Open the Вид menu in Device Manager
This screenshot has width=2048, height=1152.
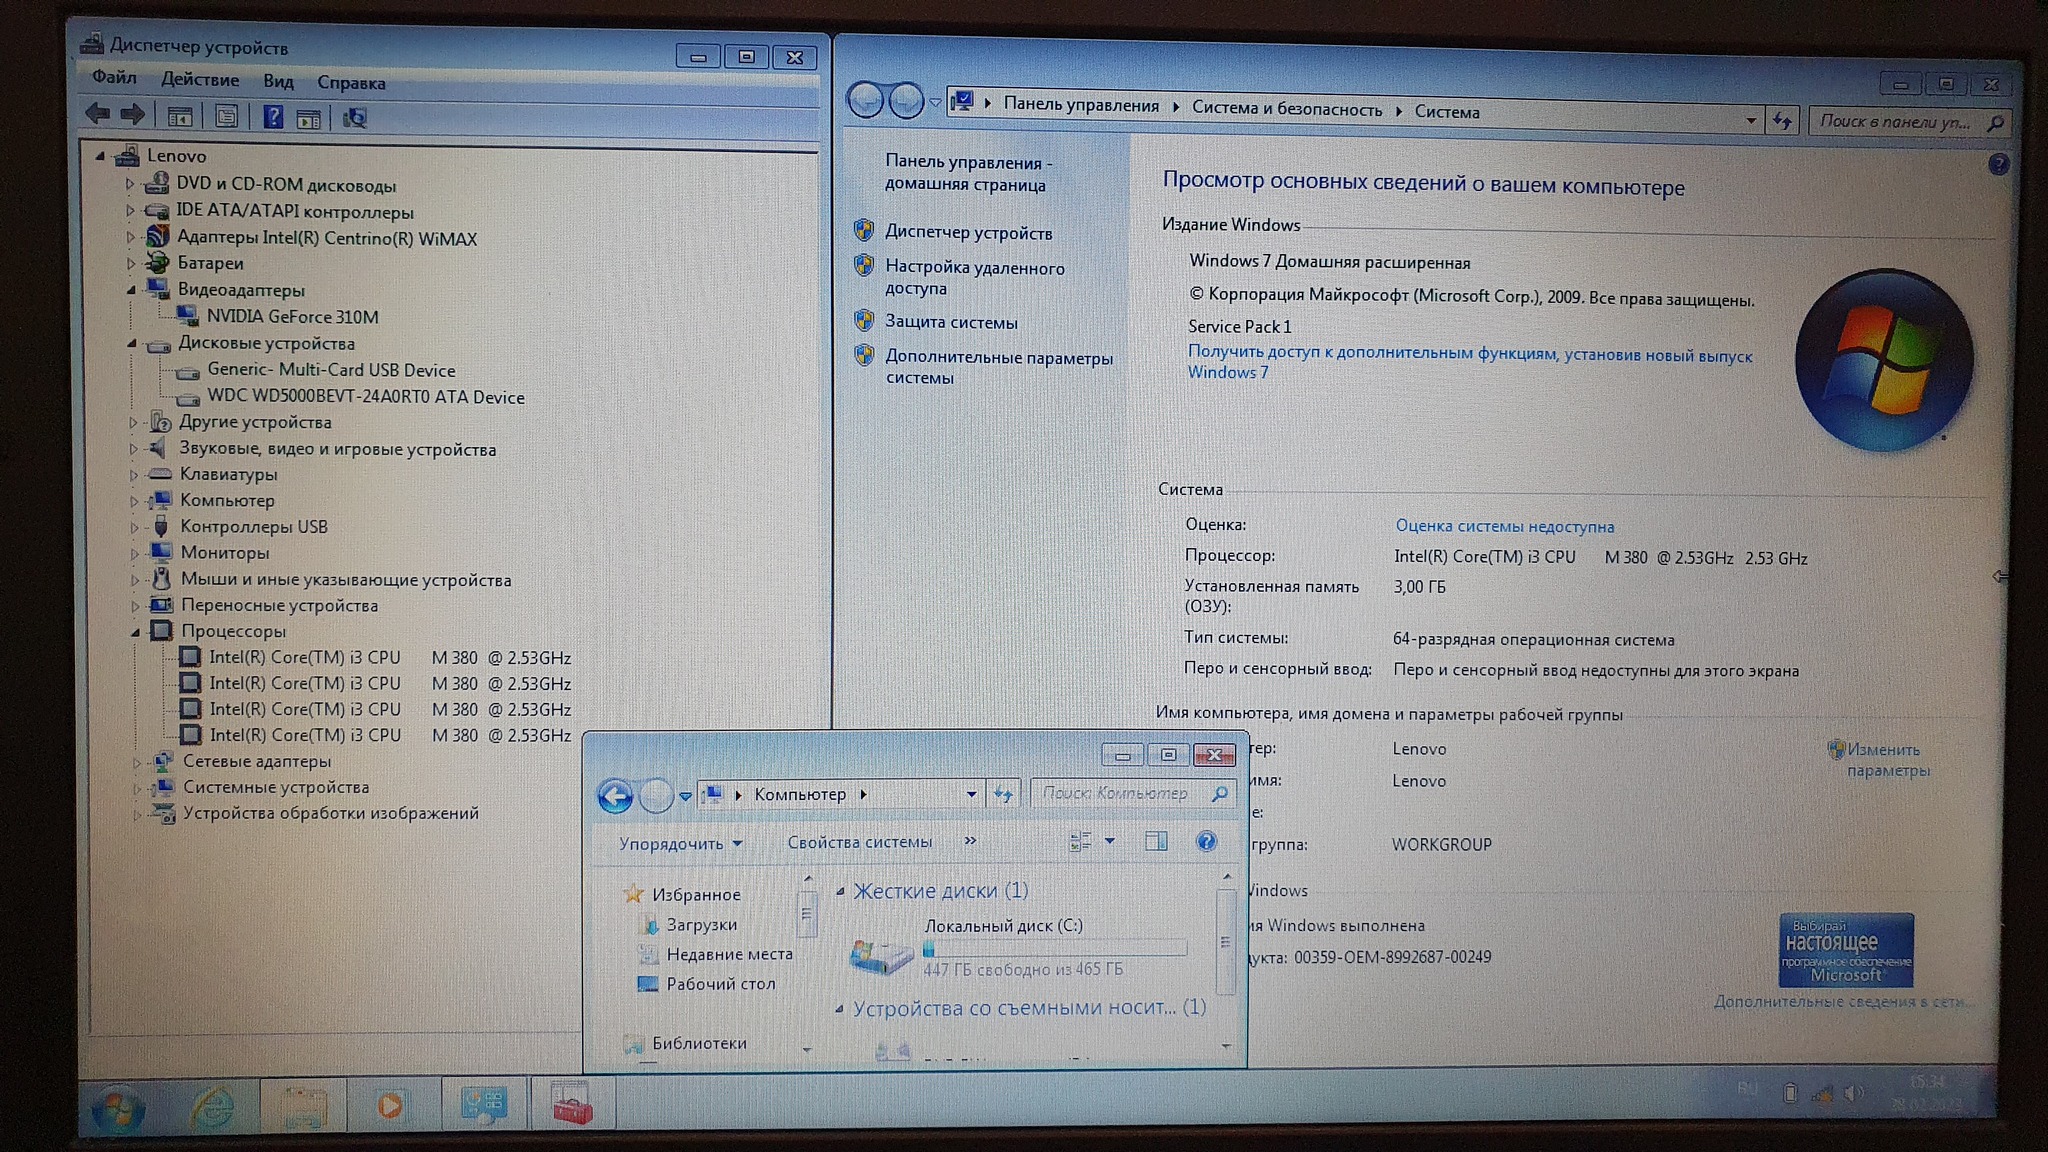pyautogui.click(x=278, y=82)
